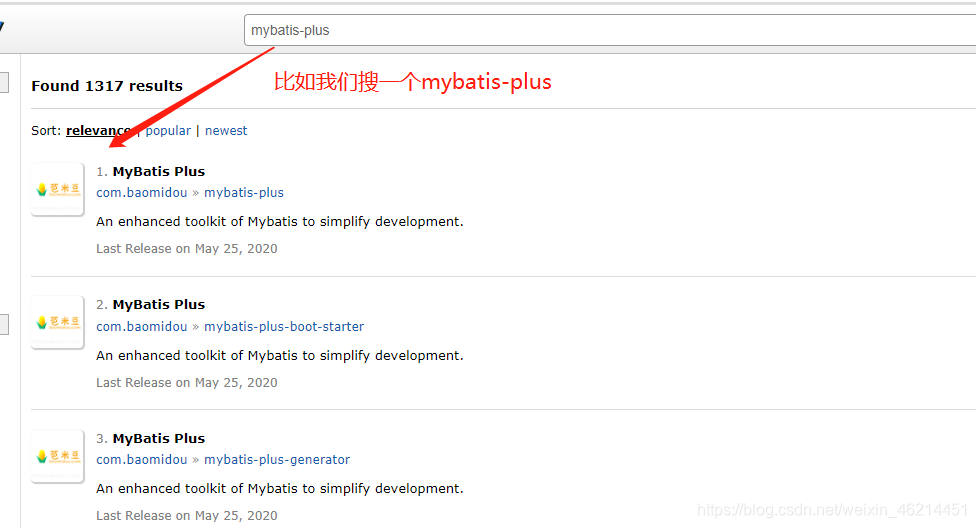Sort results by newest
976x528 pixels.
click(226, 131)
